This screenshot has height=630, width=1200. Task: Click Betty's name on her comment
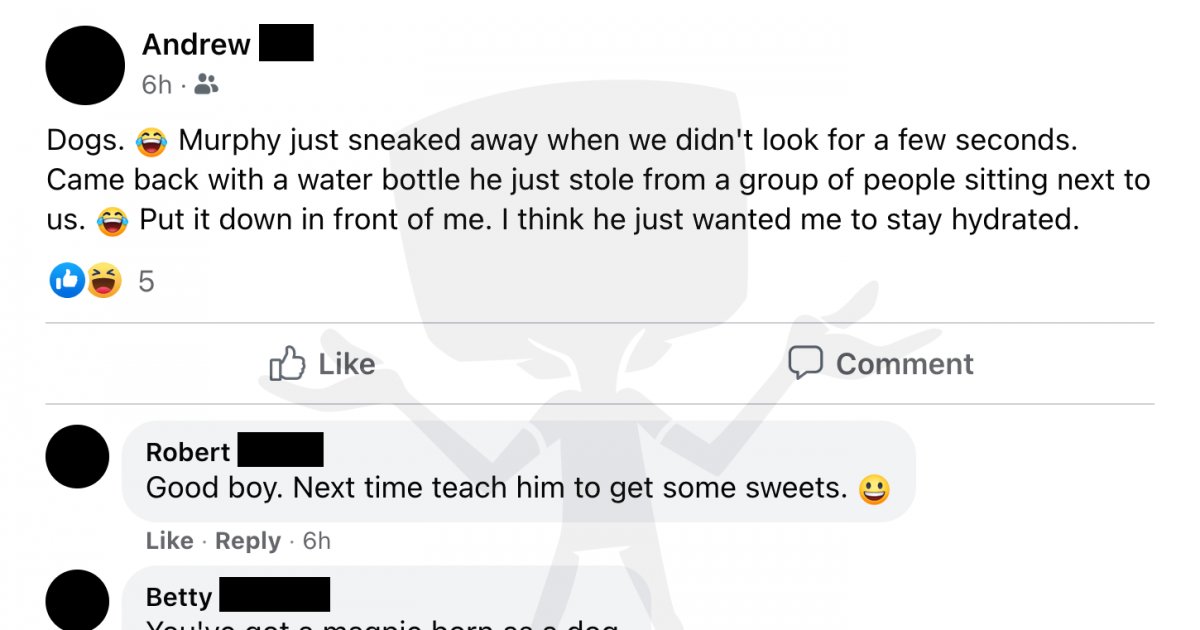tap(179, 597)
